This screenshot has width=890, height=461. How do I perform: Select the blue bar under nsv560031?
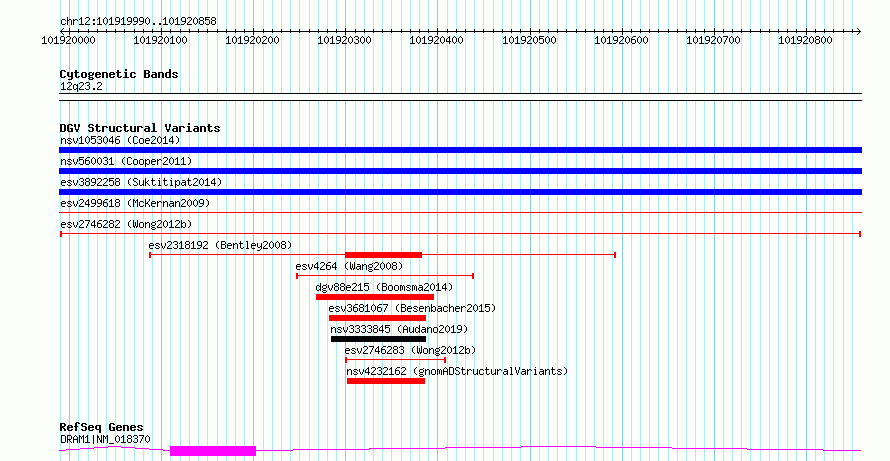tap(460, 171)
